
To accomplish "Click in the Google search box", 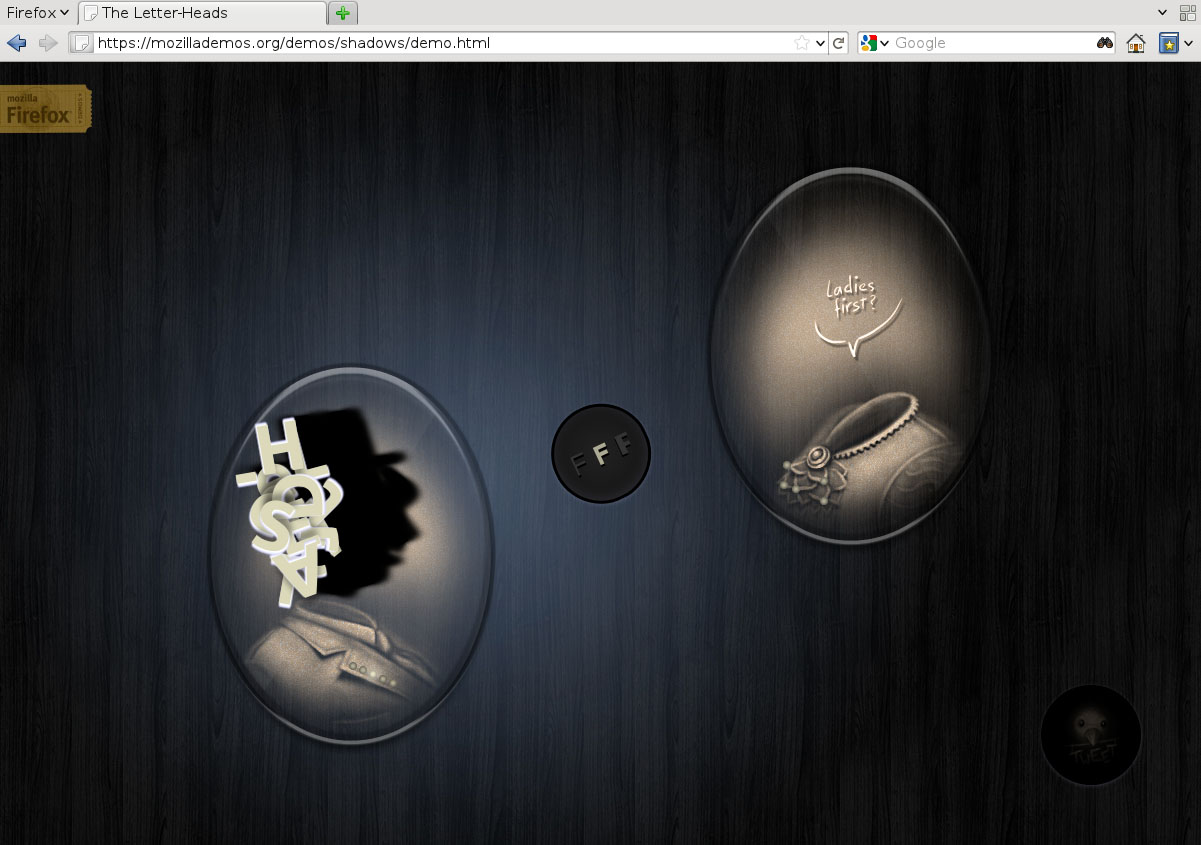I will (x=990, y=43).
